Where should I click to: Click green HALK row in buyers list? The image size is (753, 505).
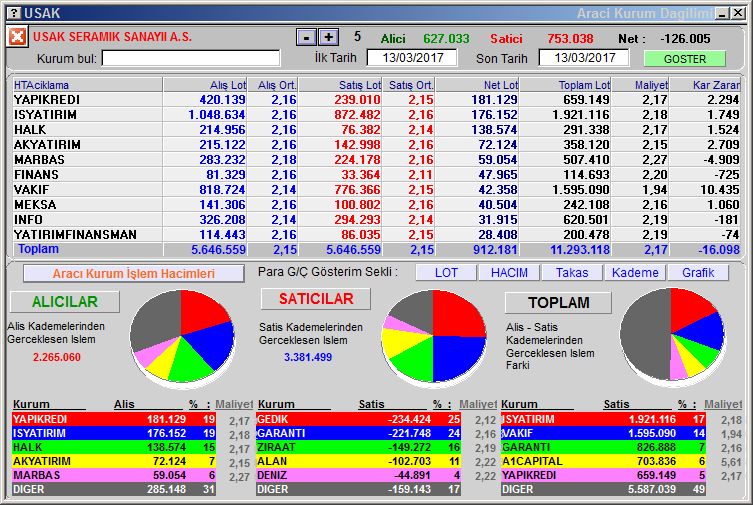coord(114,447)
